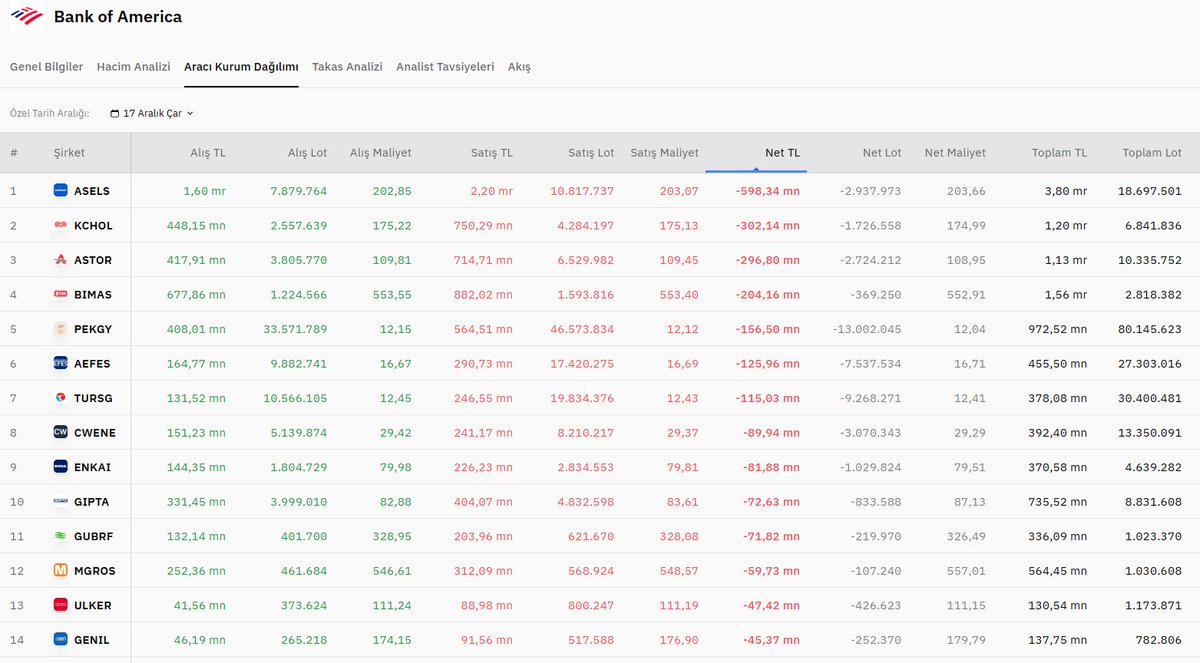
Task: Switch to the Hacim Analizi tab
Action: tap(134, 67)
